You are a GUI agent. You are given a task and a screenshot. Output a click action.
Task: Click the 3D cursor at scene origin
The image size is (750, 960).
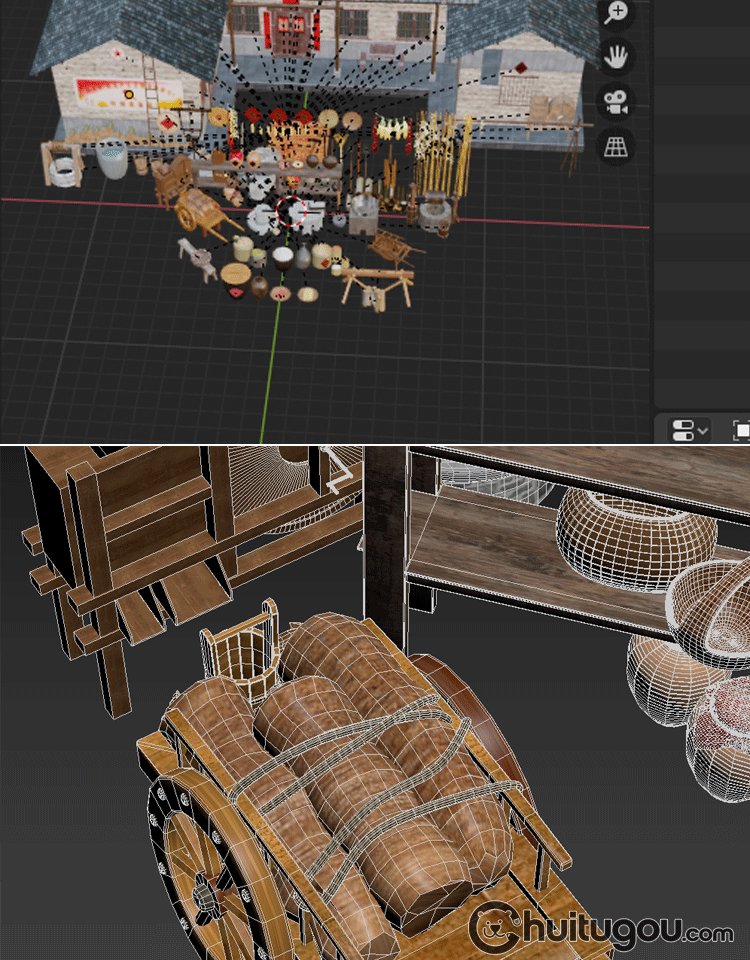[291, 212]
